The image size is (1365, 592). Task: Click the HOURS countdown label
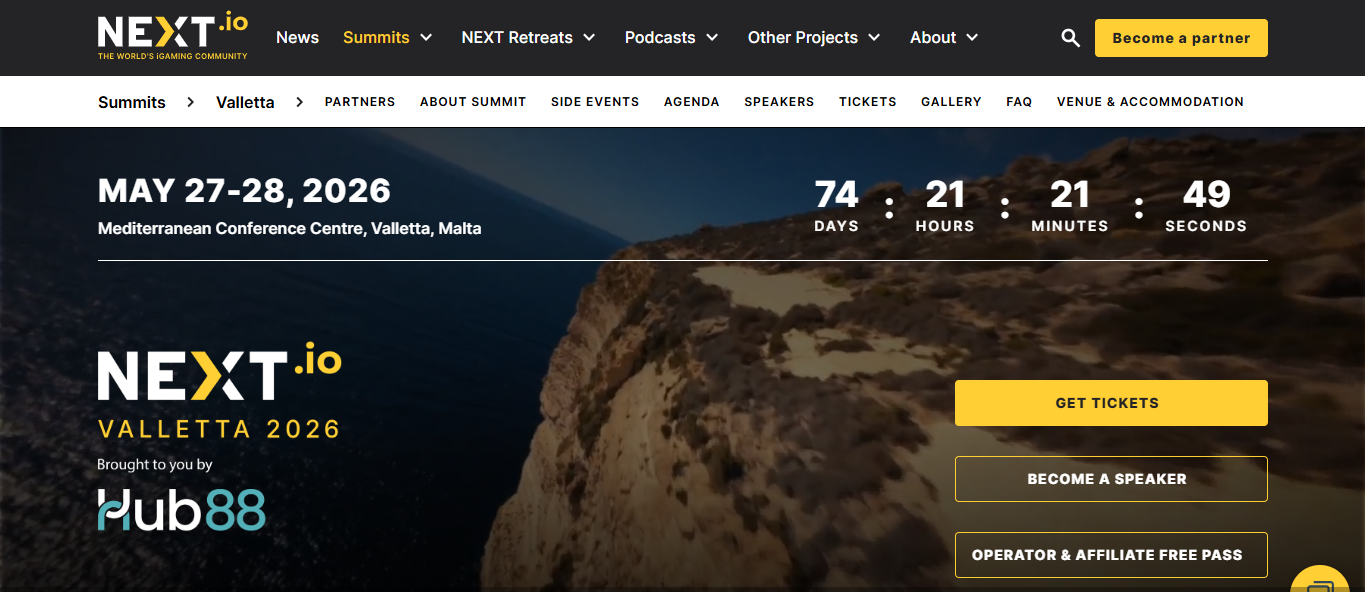coord(945,227)
